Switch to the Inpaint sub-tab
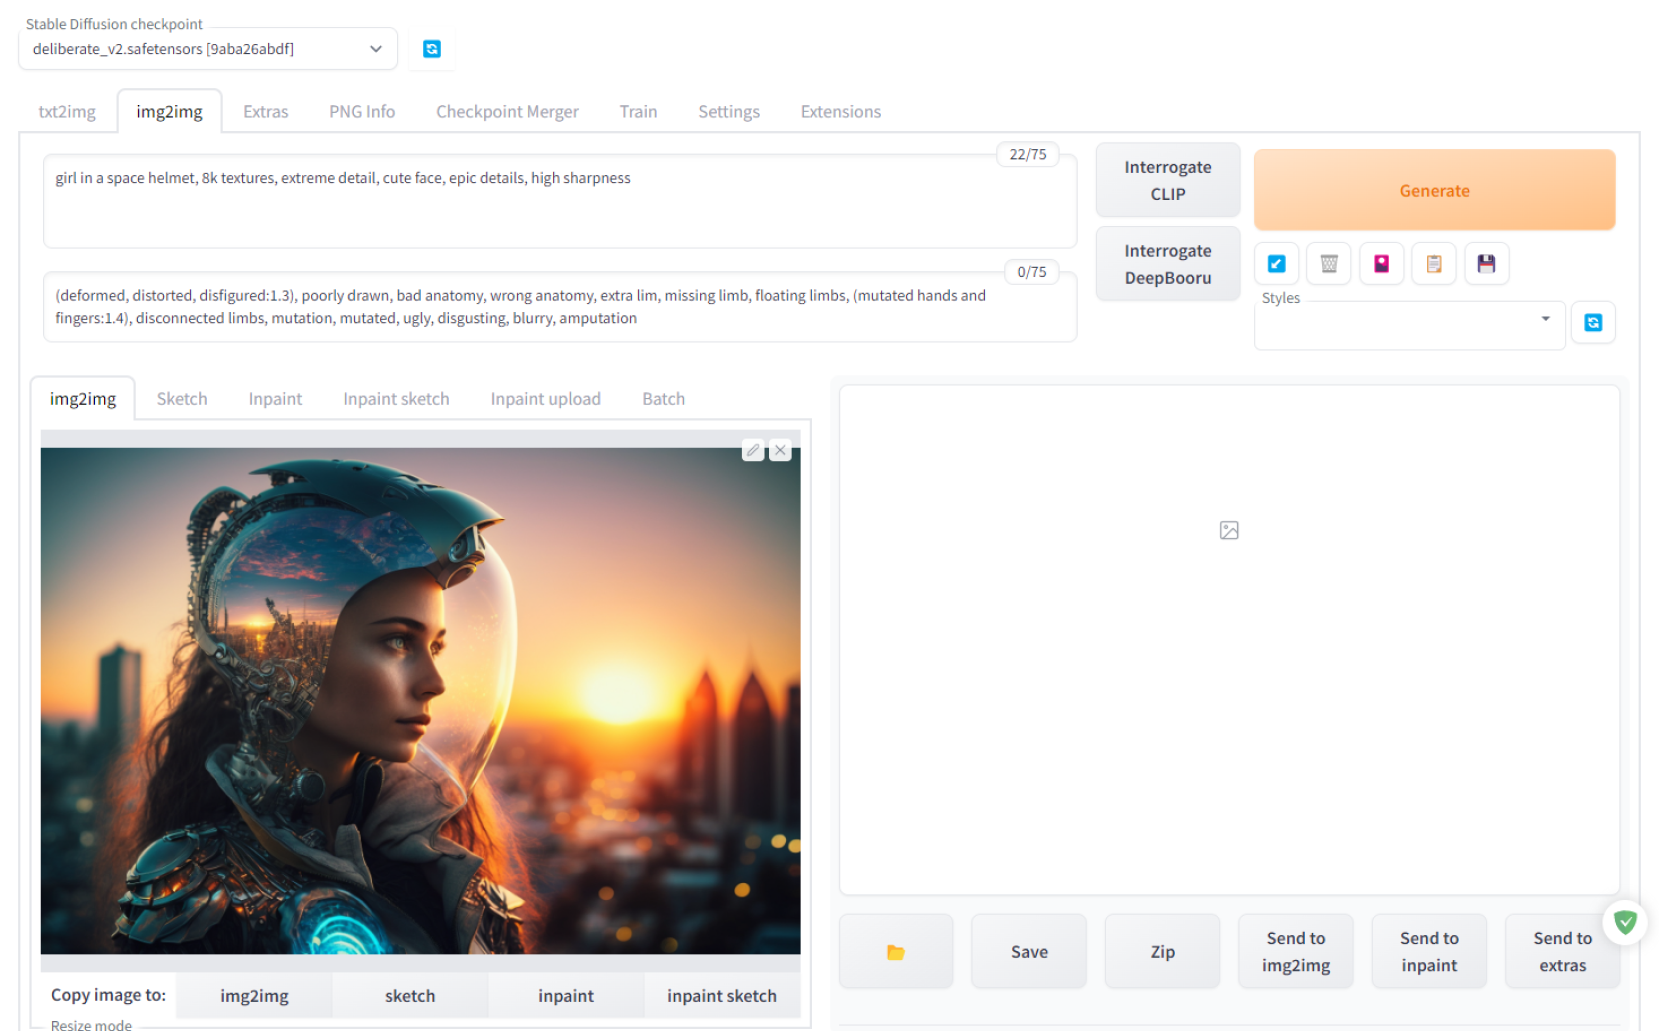Screen dimensions: 1659x1031 point(275,398)
